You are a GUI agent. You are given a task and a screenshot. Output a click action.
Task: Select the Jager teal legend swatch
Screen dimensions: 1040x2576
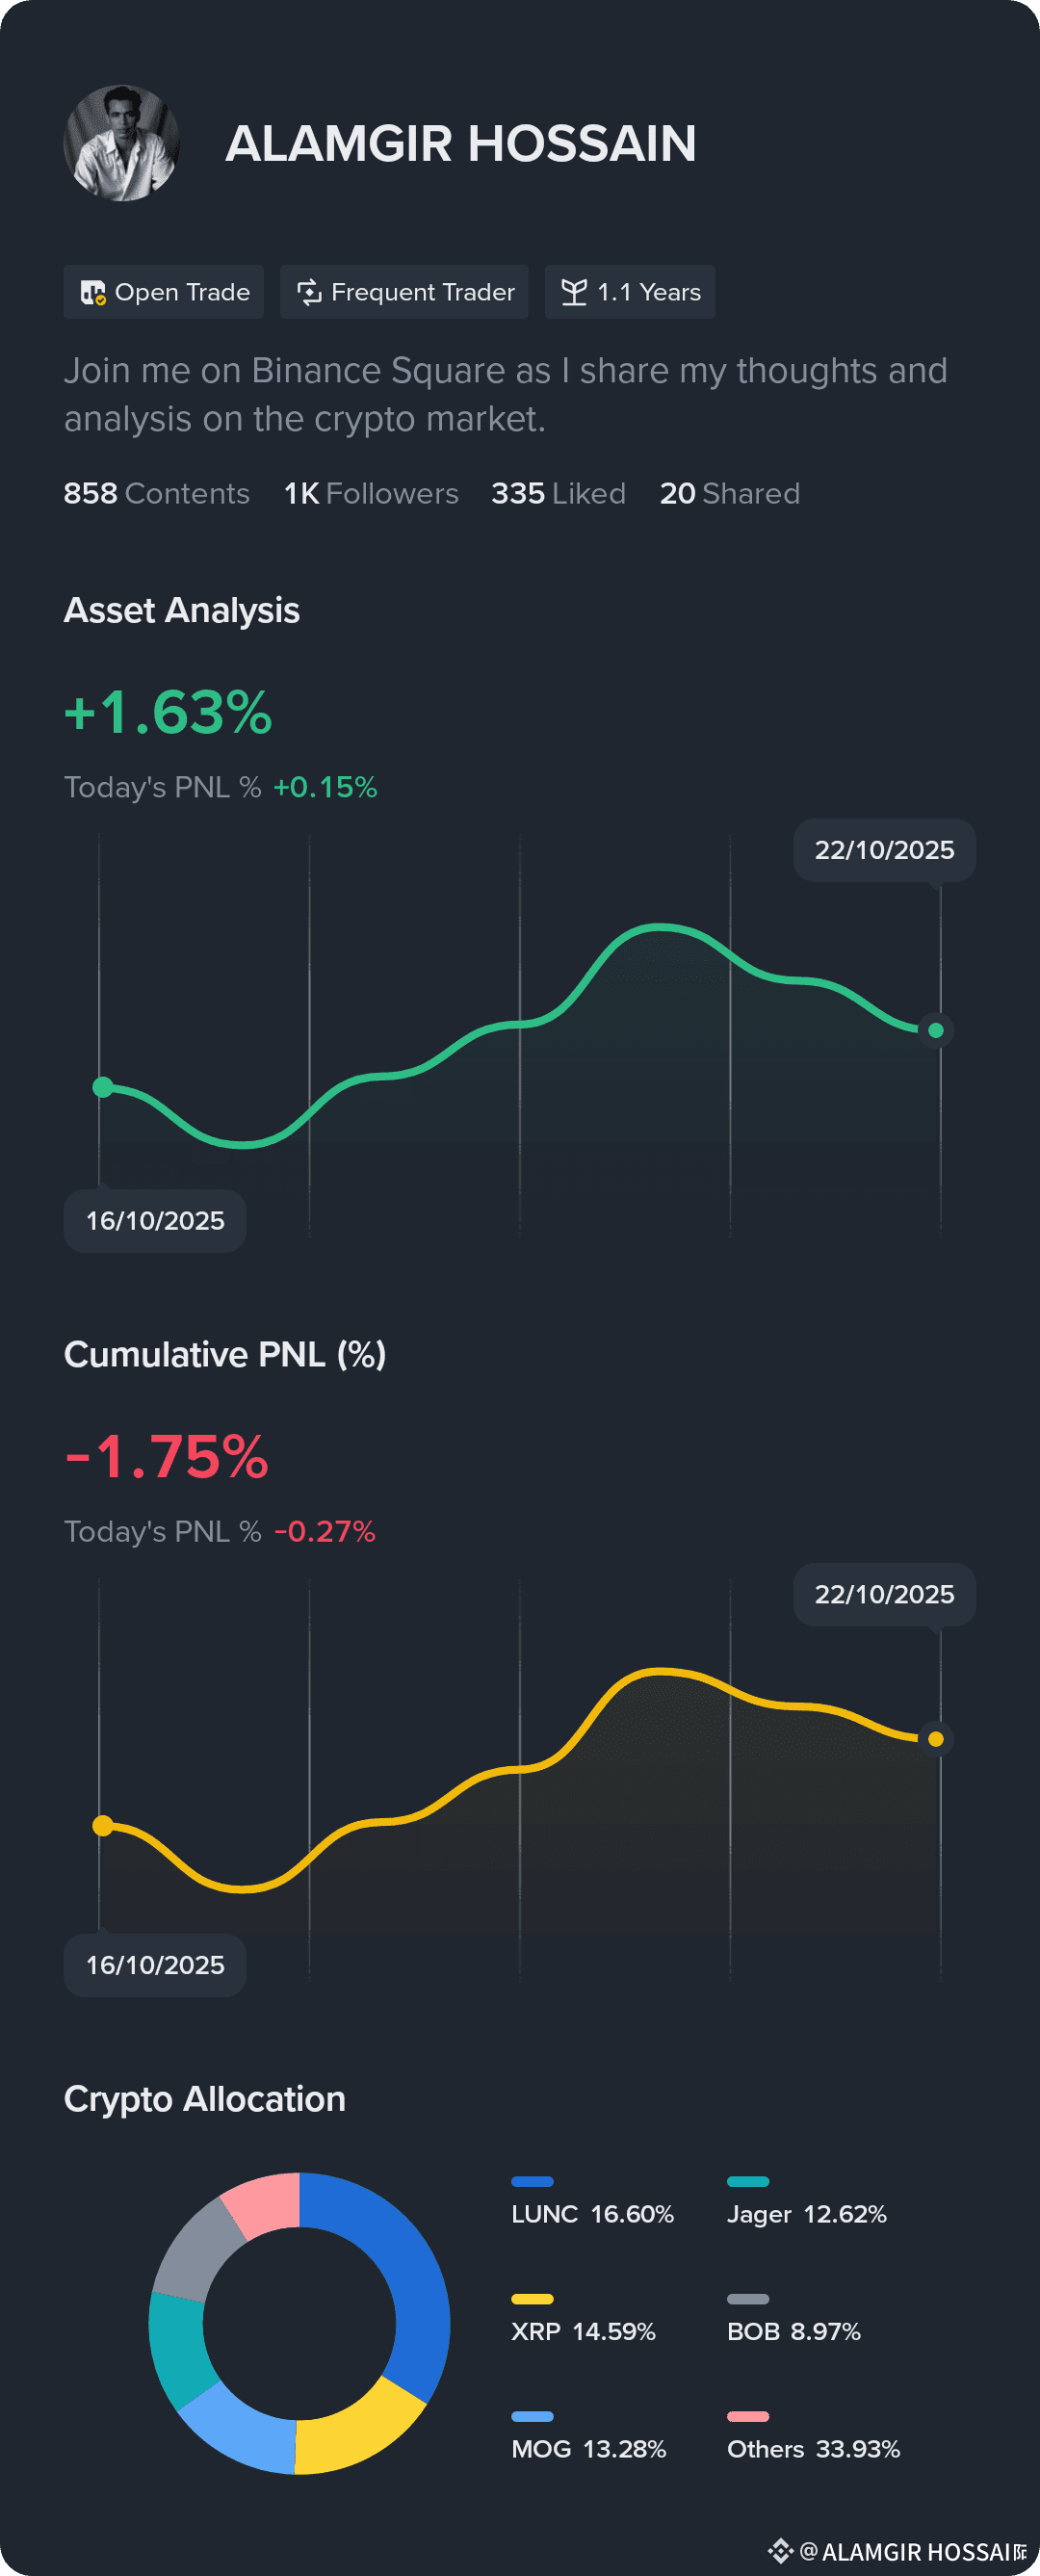[x=748, y=2181]
